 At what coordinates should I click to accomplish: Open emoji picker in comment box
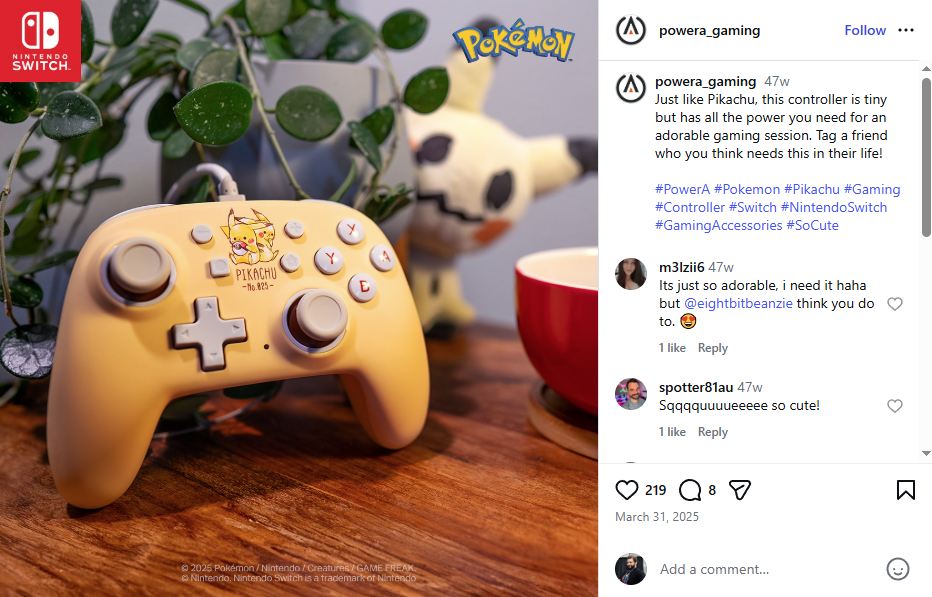[898, 569]
